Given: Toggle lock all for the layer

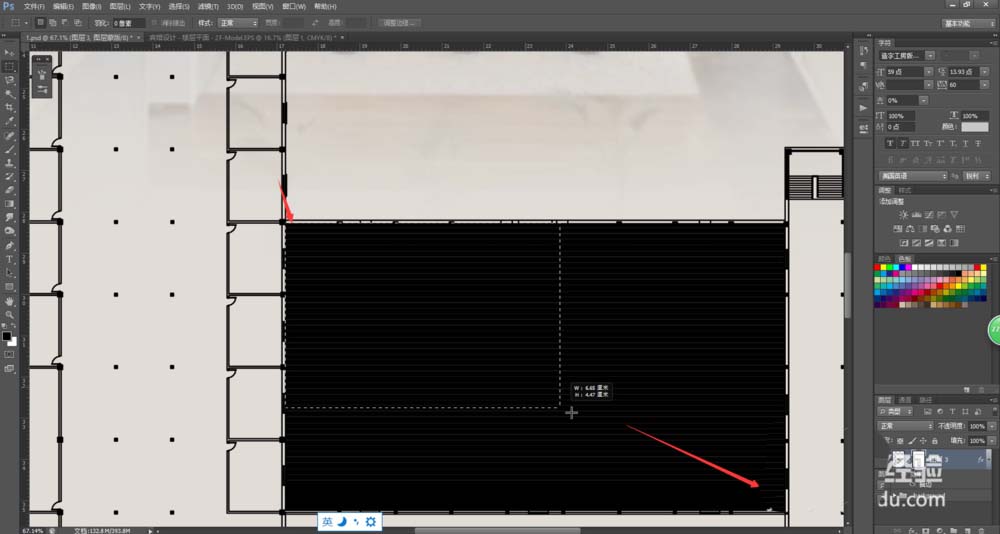Looking at the screenshot, I should pyautogui.click(x=934, y=441).
